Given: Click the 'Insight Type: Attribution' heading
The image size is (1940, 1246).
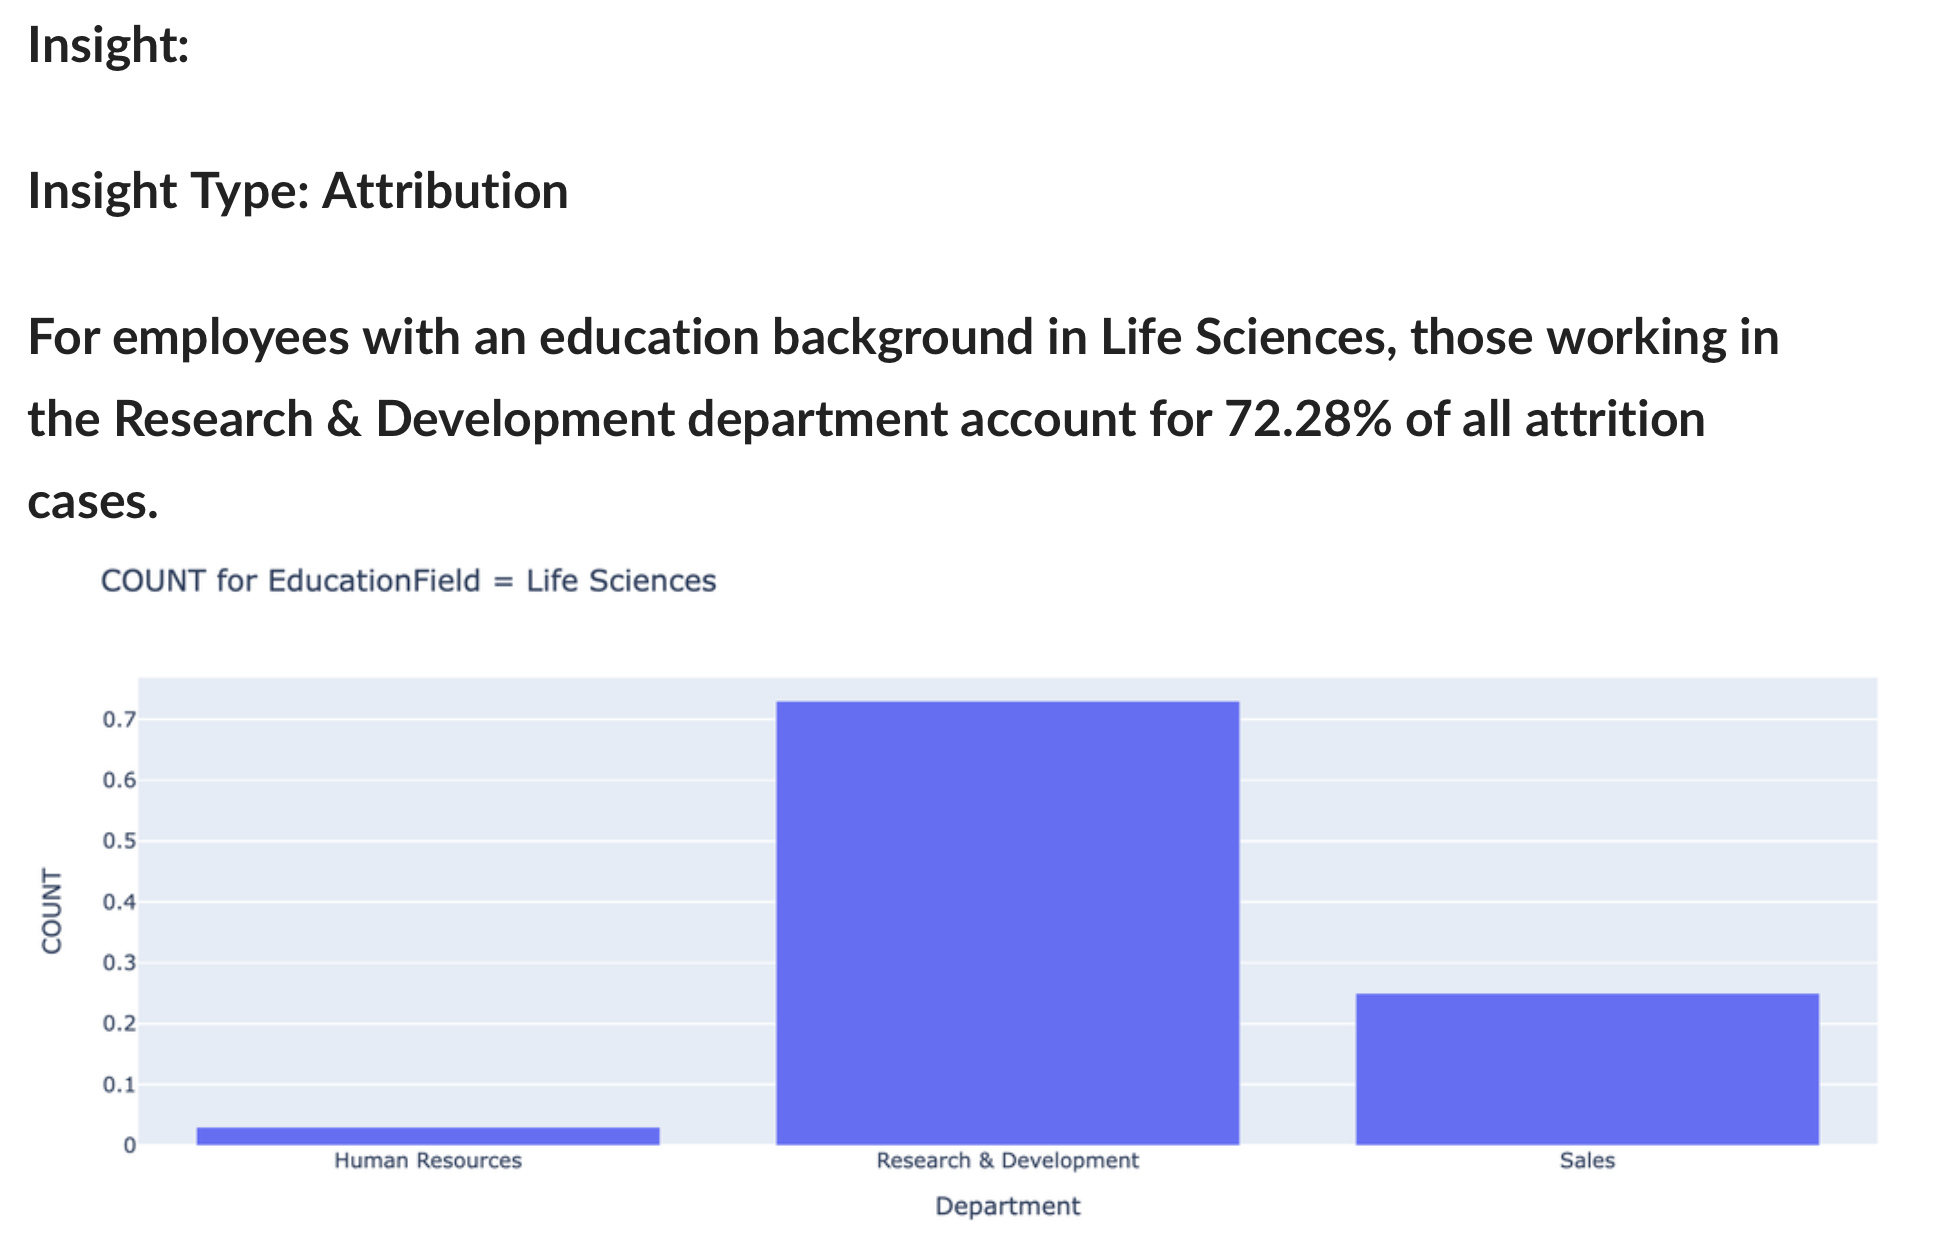Looking at the screenshot, I should (x=298, y=191).
